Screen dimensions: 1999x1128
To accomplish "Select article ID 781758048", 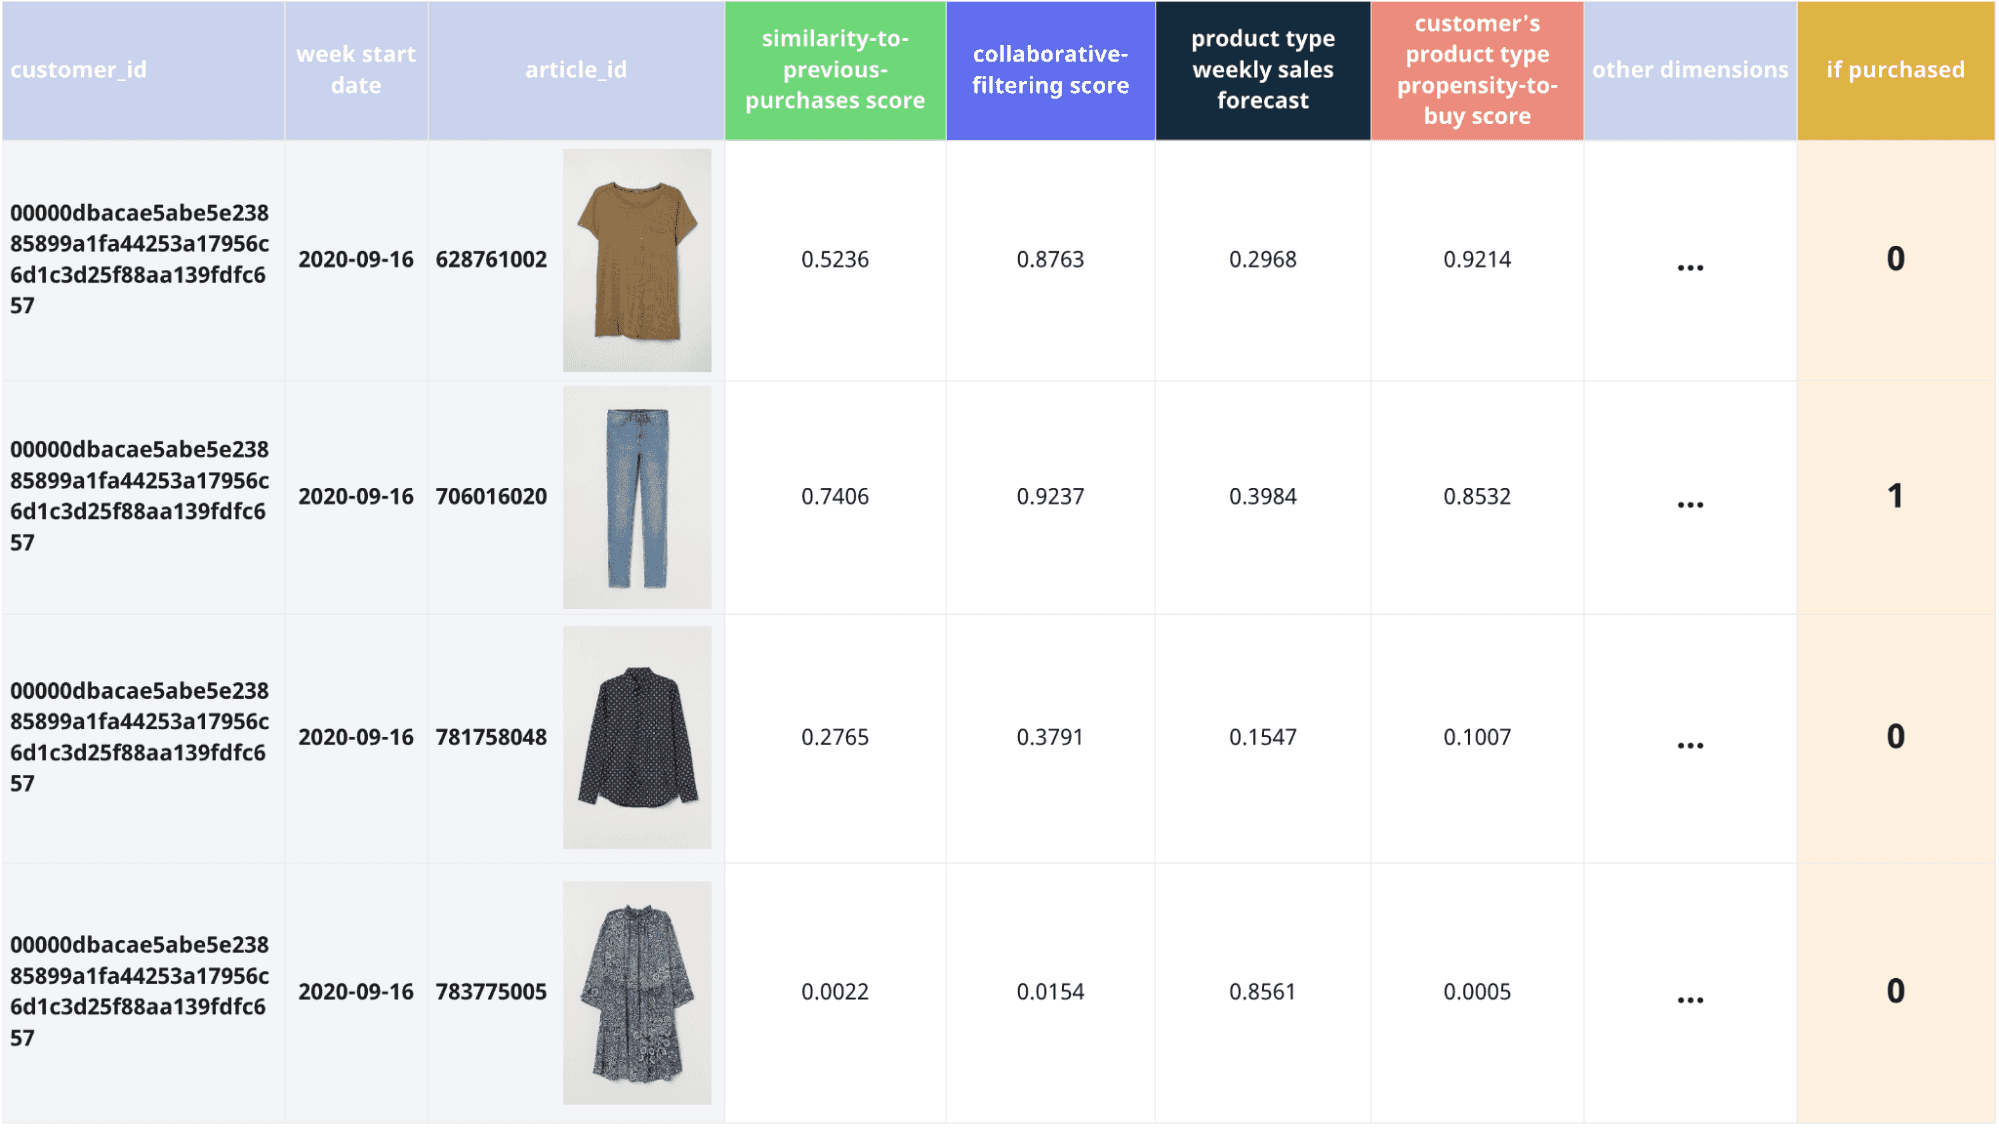I will pos(491,737).
